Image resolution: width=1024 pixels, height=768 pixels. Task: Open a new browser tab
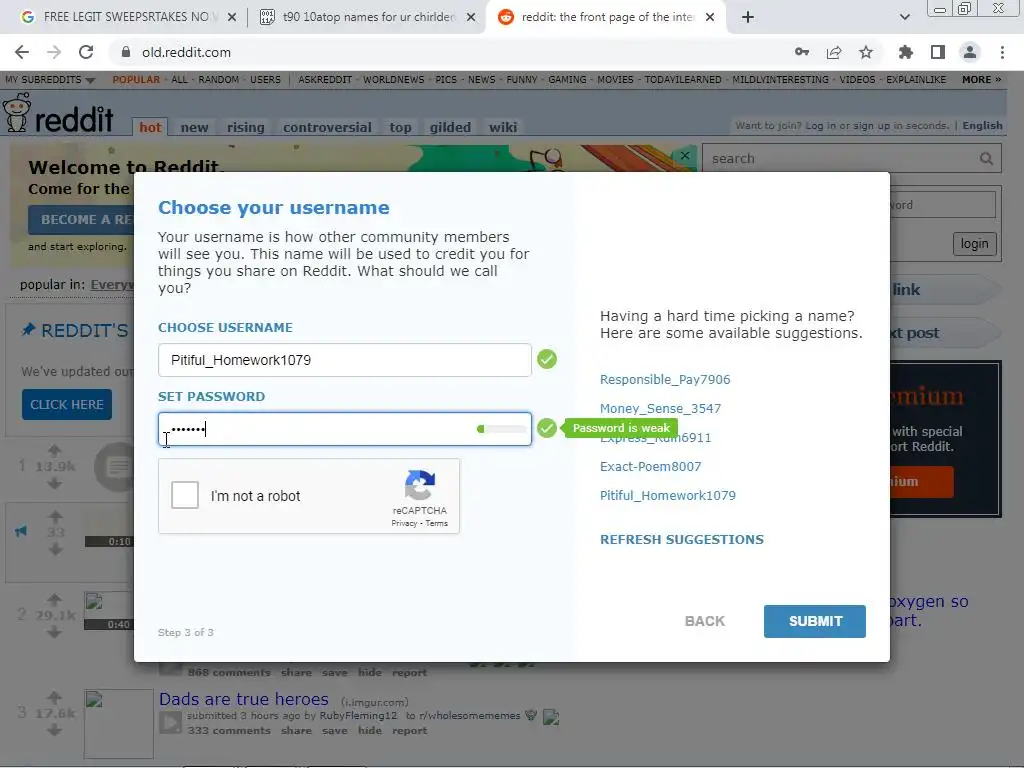(748, 17)
